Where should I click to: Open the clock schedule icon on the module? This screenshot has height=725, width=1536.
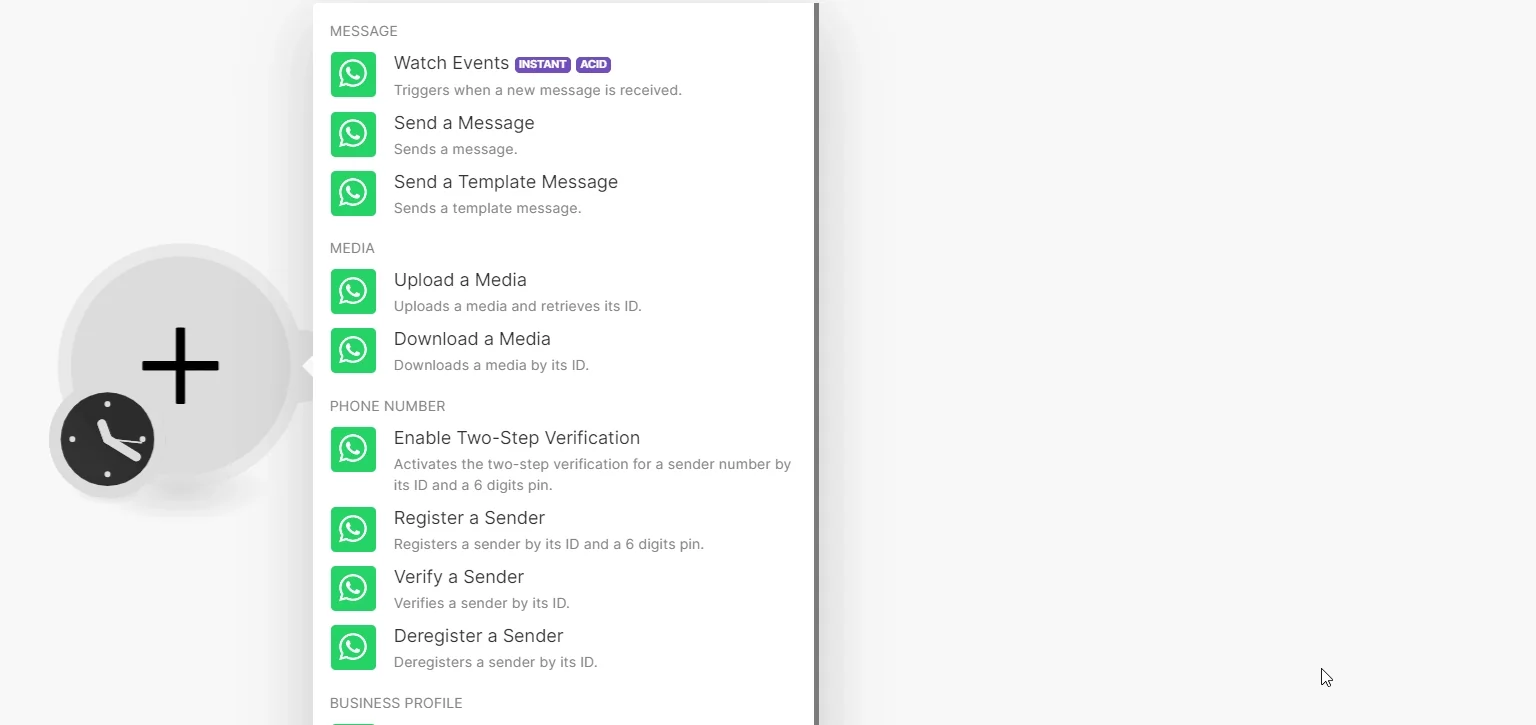point(107,439)
